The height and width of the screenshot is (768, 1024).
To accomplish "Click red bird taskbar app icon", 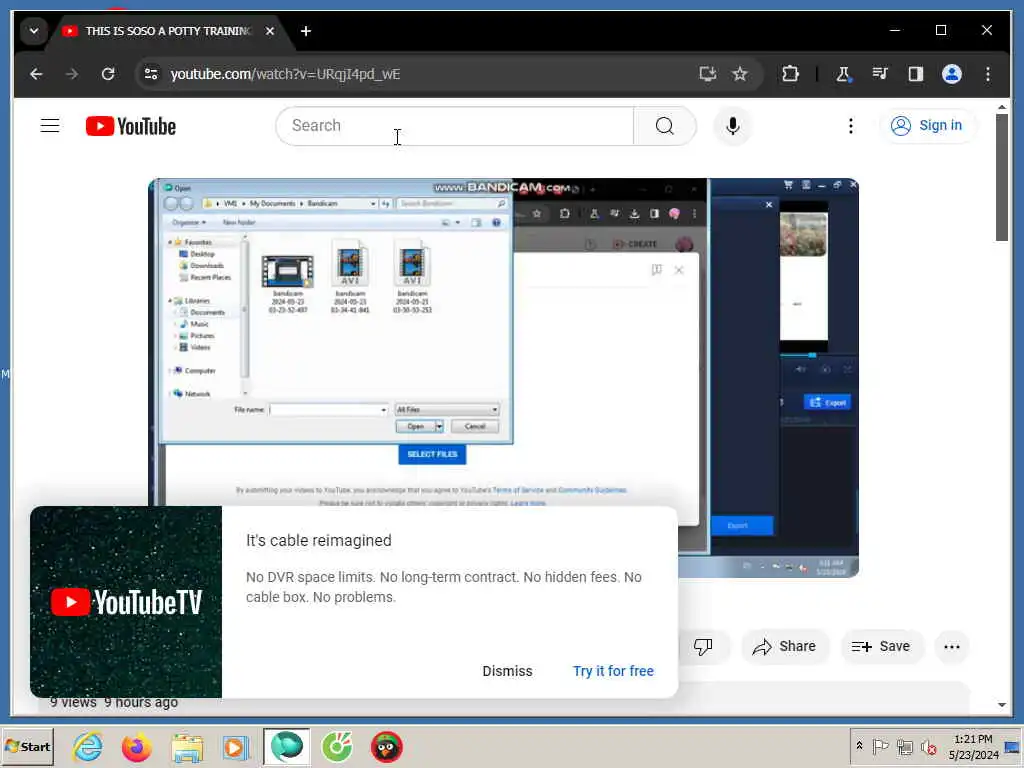I will (x=387, y=747).
